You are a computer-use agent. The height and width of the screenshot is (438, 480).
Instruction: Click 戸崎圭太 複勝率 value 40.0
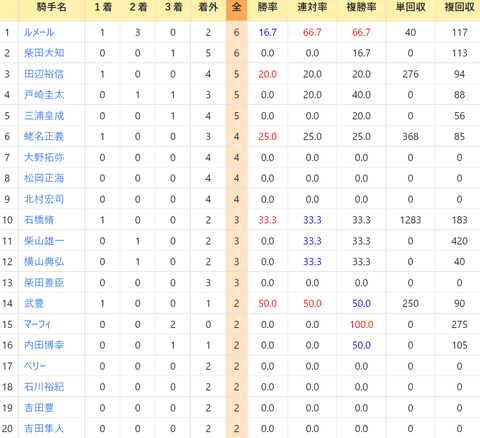tap(362, 95)
